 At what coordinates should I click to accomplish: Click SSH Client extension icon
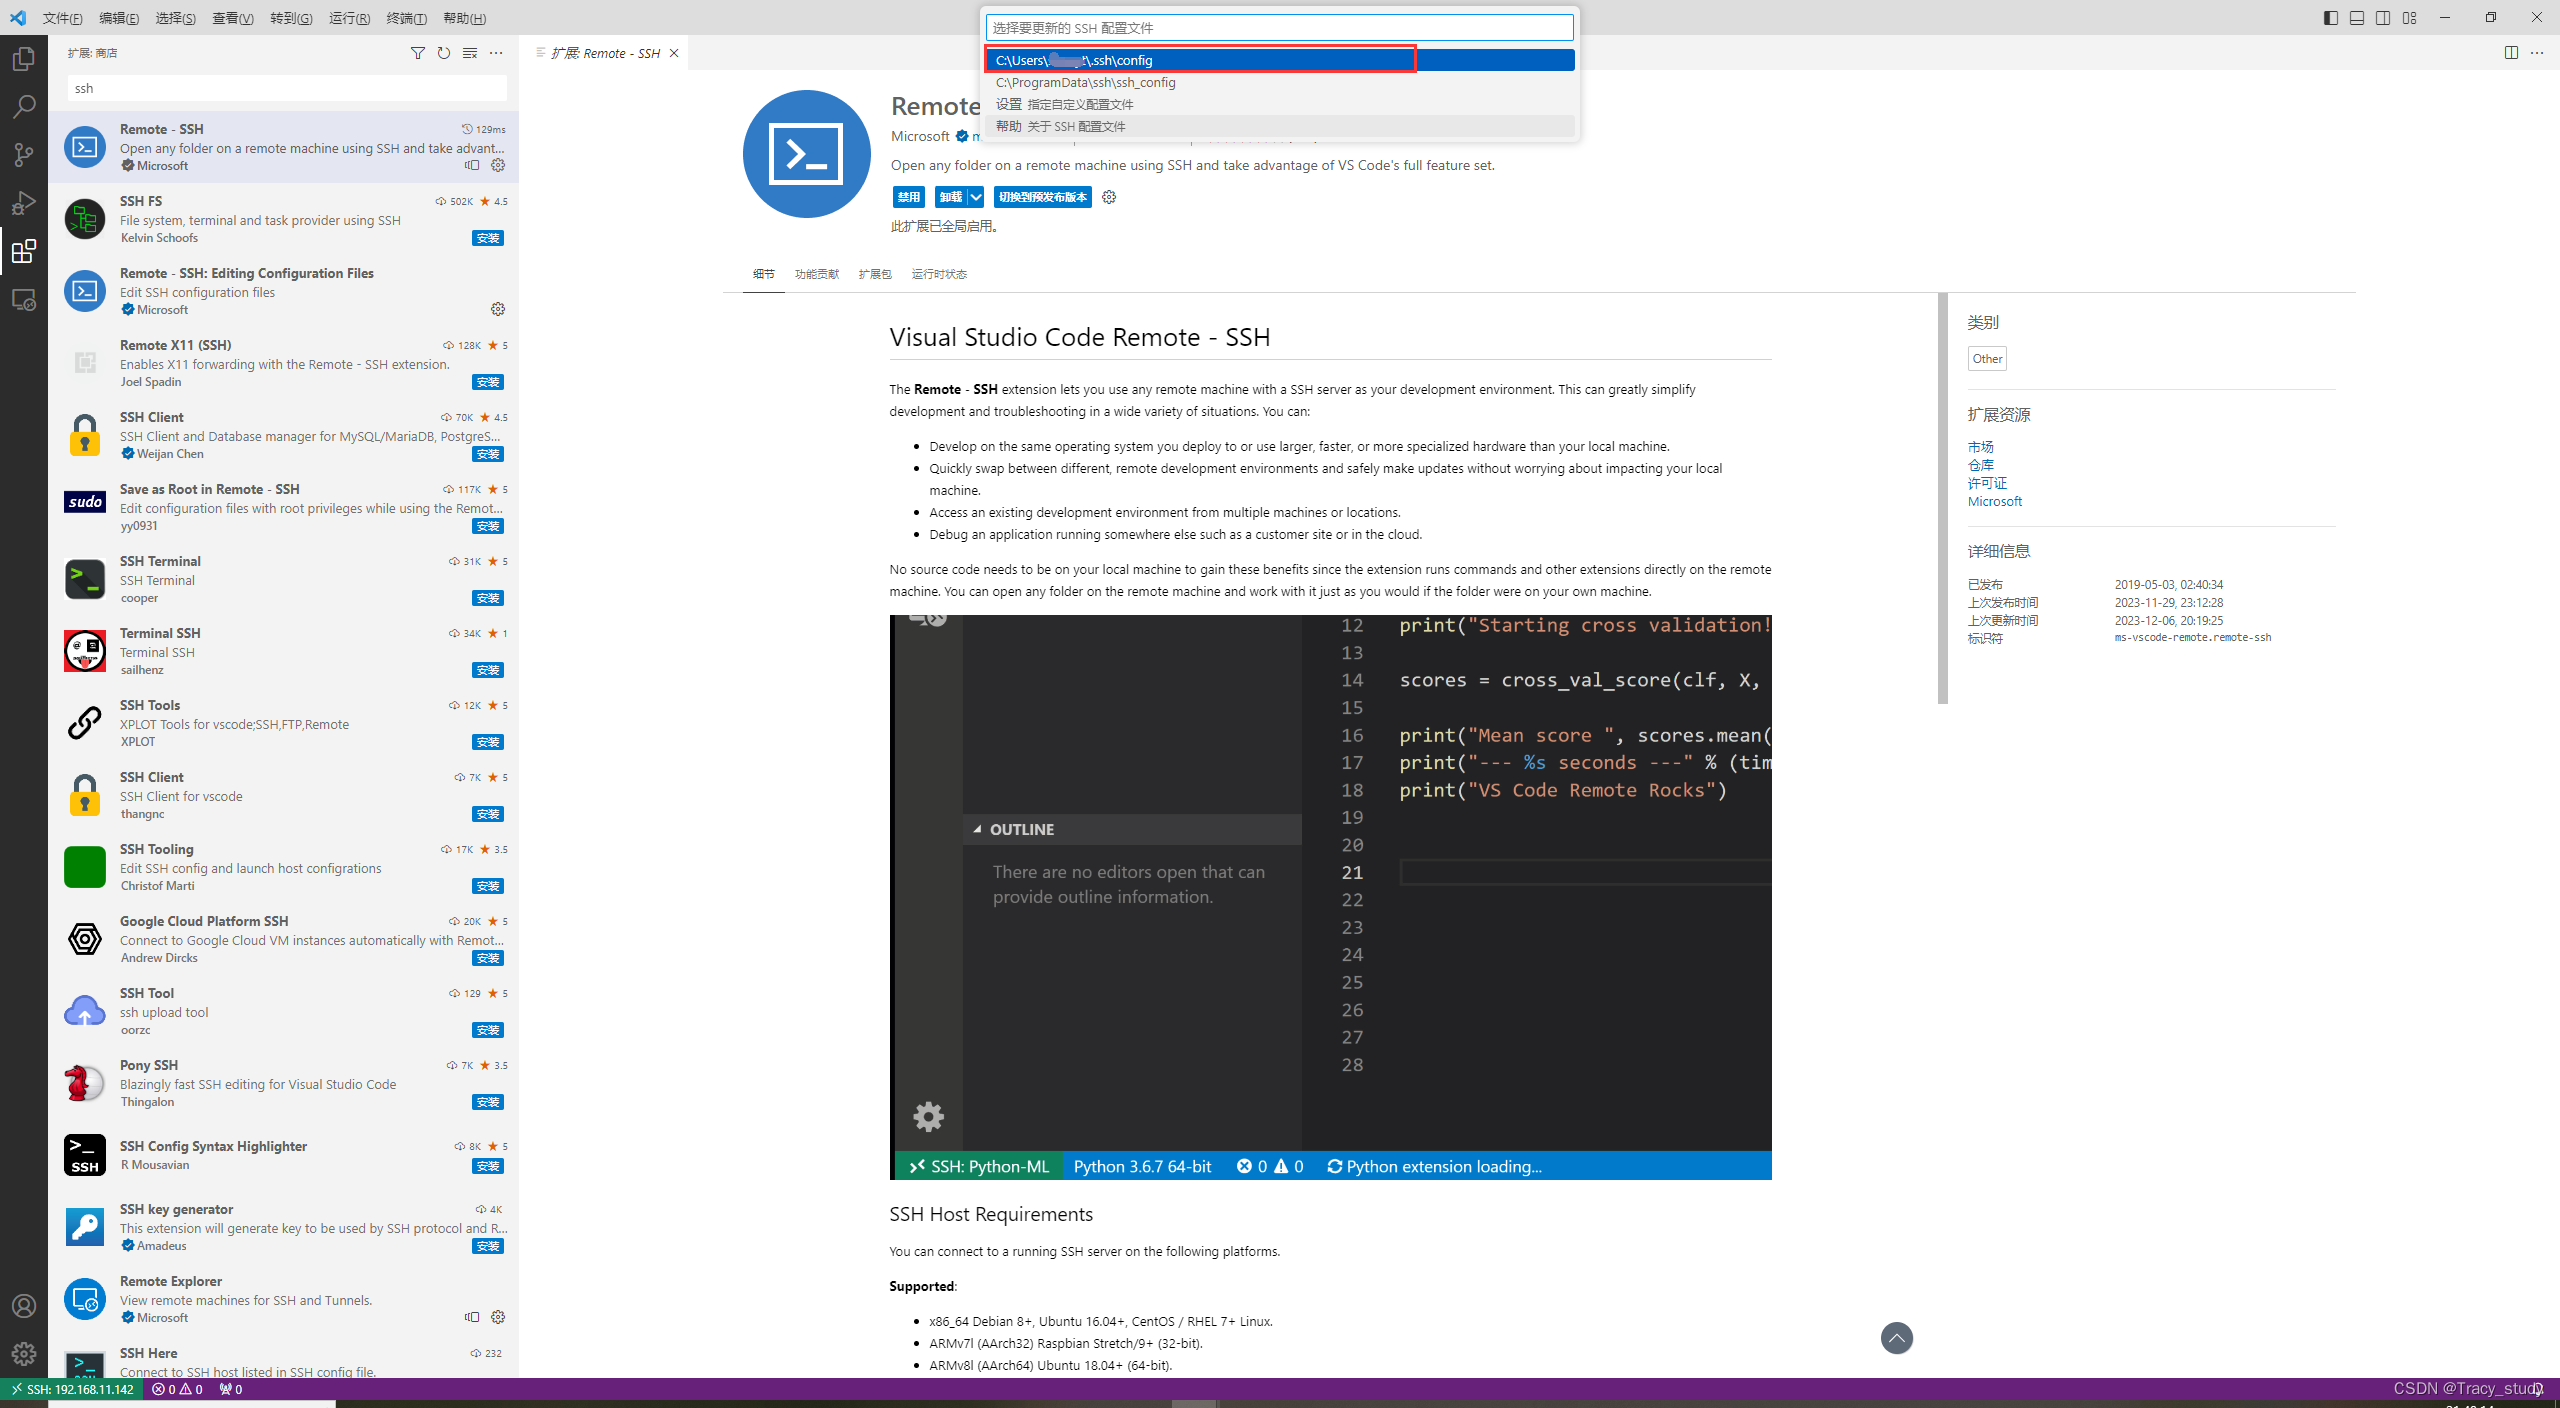pyautogui.click(x=81, y=435)
